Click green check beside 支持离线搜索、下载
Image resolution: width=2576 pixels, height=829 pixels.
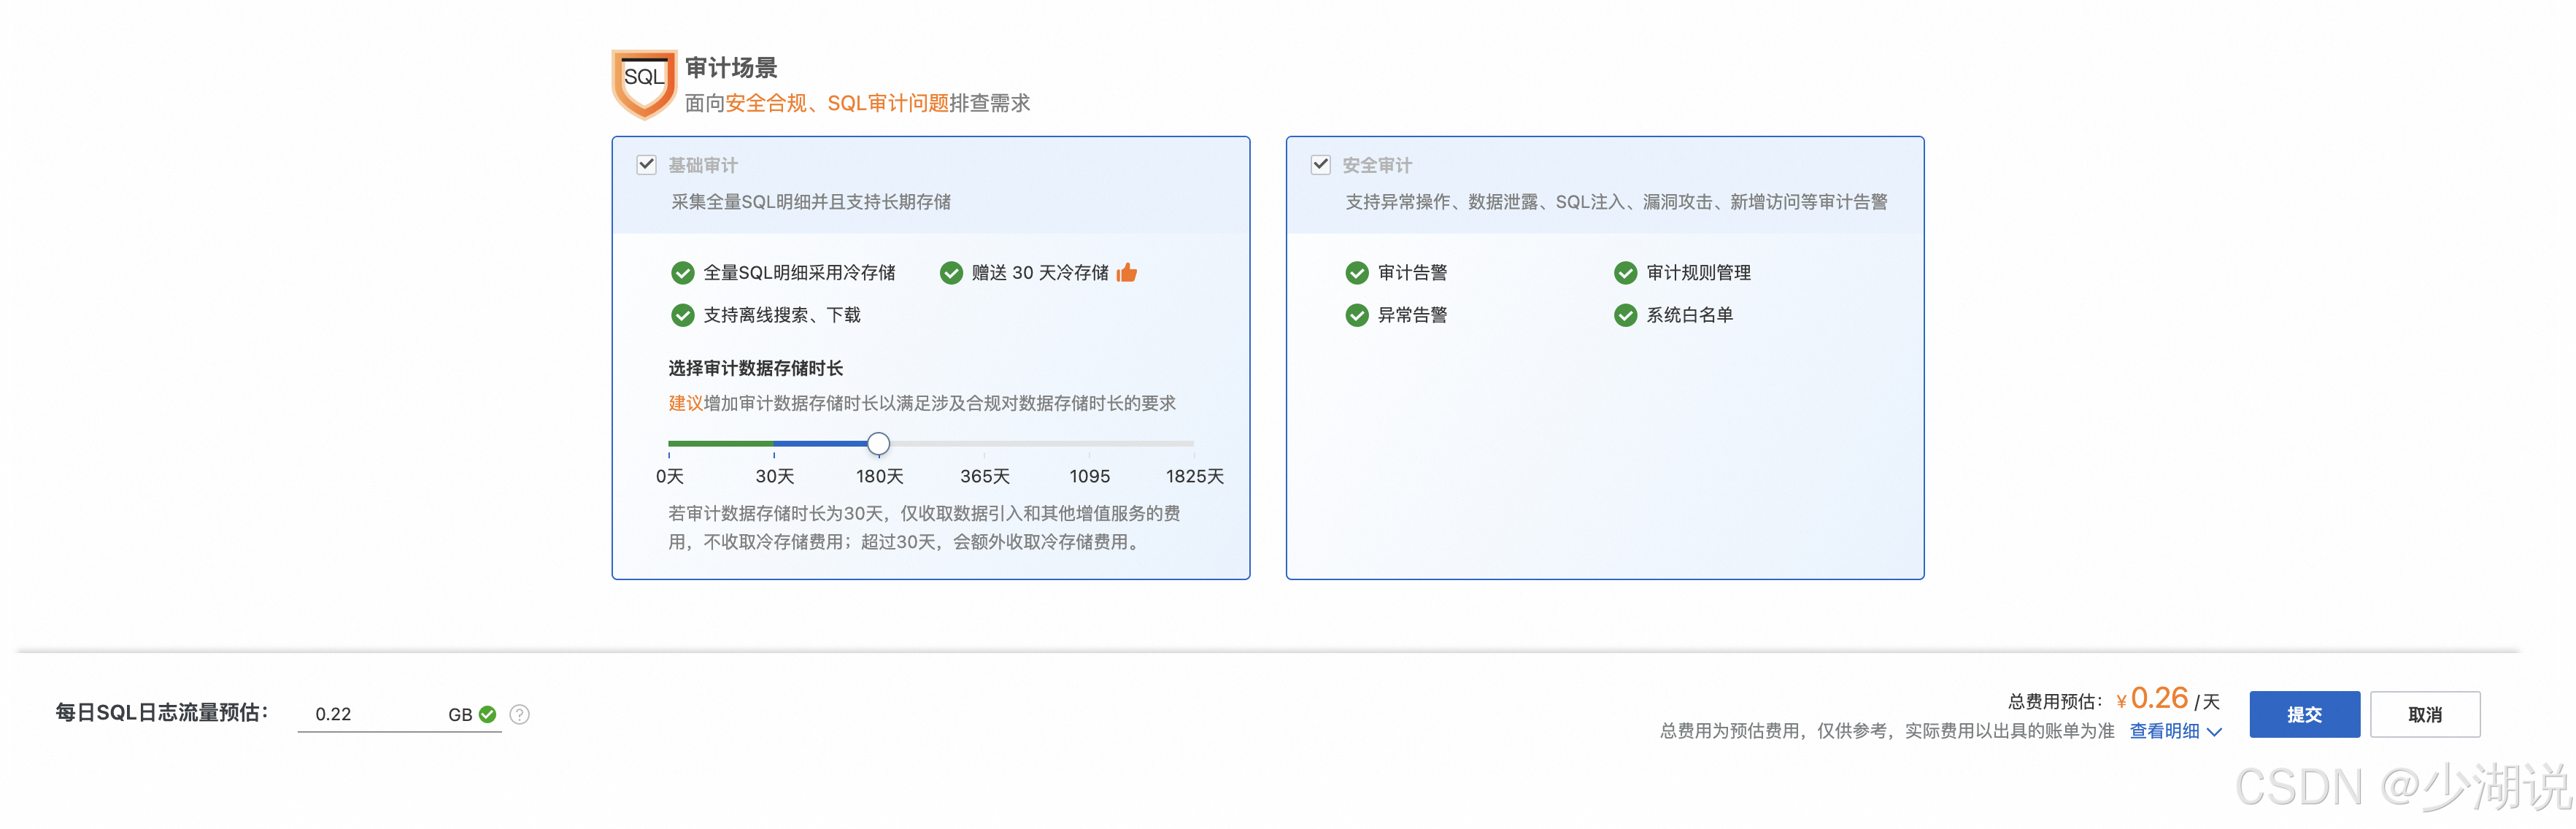[682, 316]
